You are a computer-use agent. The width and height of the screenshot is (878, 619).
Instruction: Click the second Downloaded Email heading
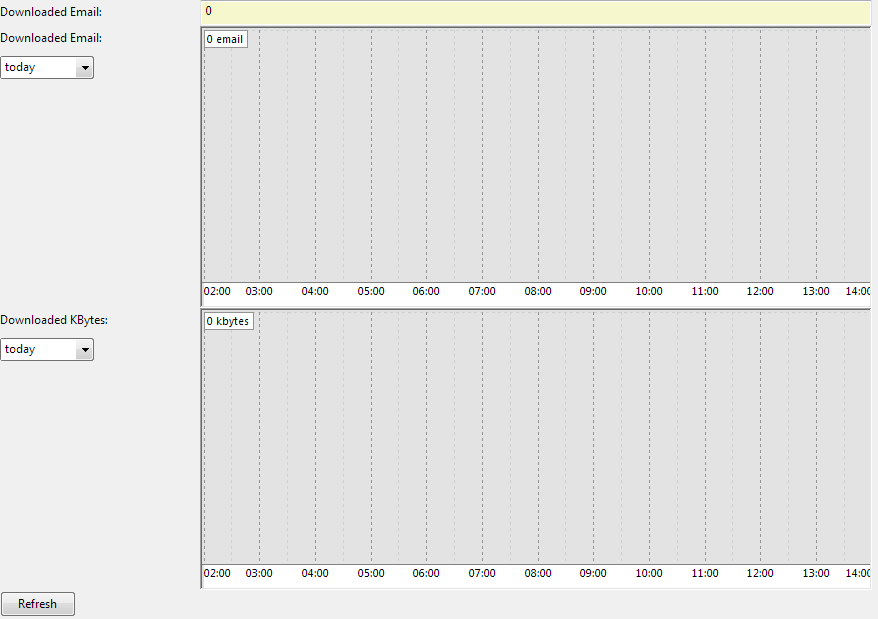pos(51,37)
